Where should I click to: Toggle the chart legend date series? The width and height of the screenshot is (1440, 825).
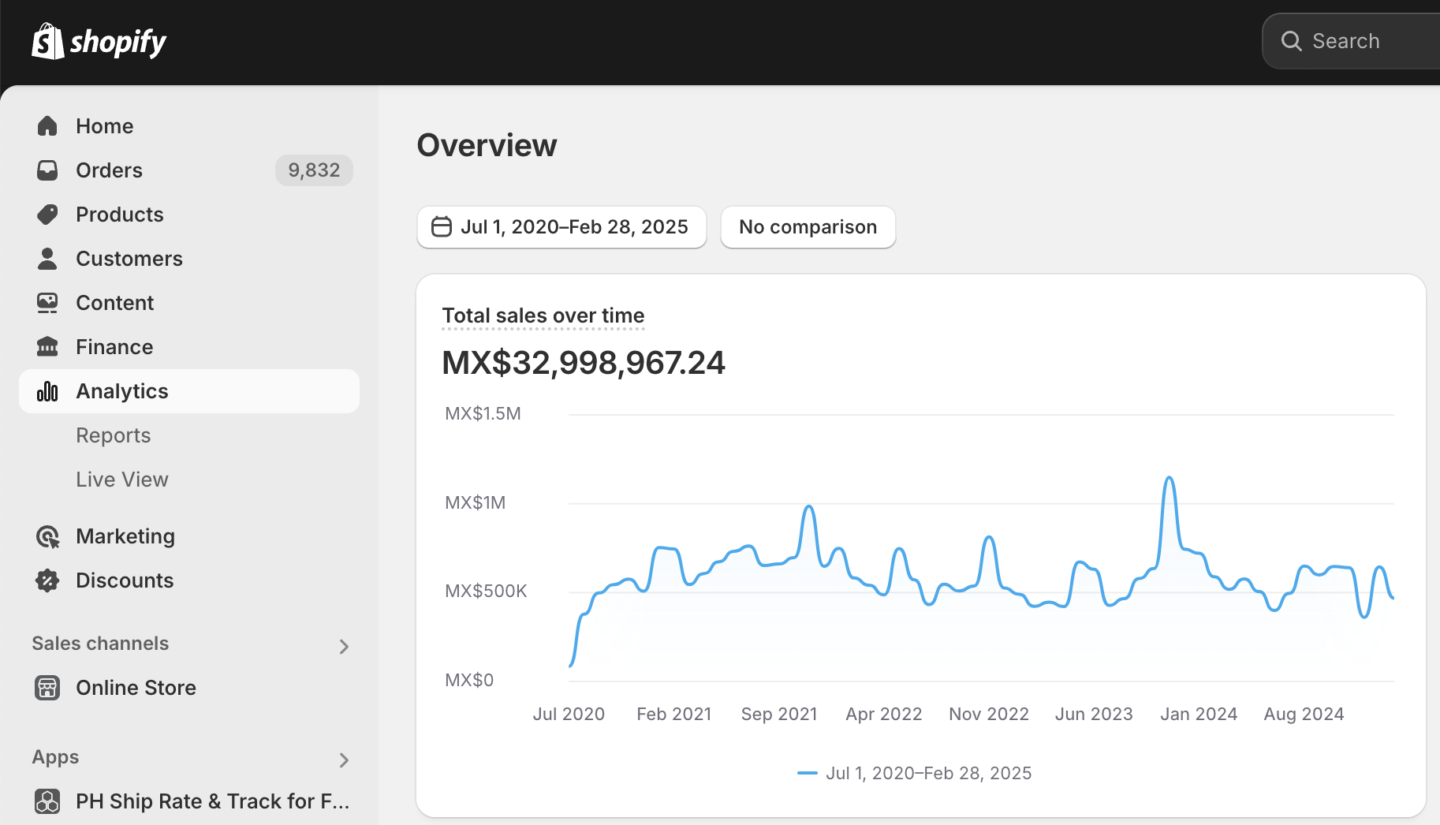915,773
